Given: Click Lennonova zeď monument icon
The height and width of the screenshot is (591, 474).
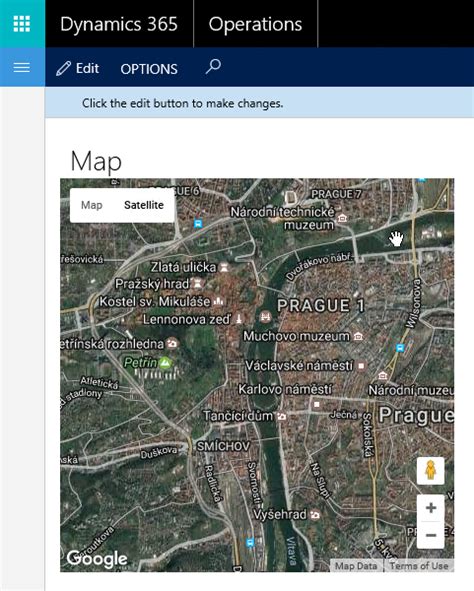Looking at the screenshot, I should [239, 319].
